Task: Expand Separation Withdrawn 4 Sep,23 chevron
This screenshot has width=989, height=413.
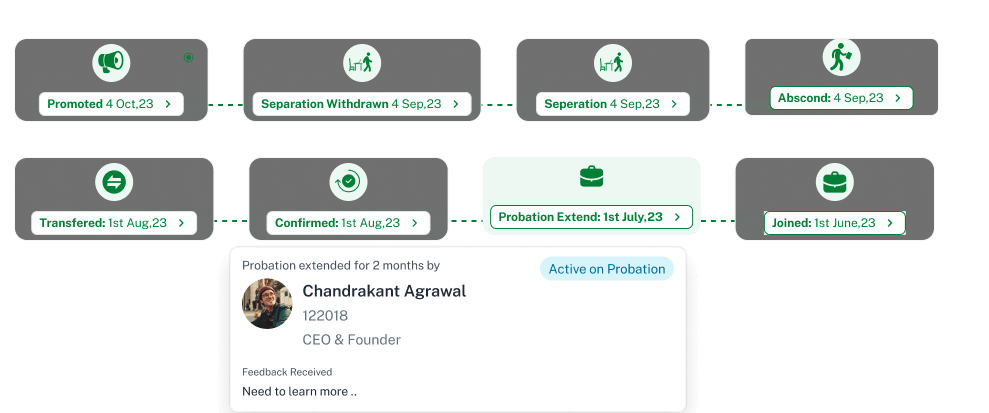Action: [455, 104]
